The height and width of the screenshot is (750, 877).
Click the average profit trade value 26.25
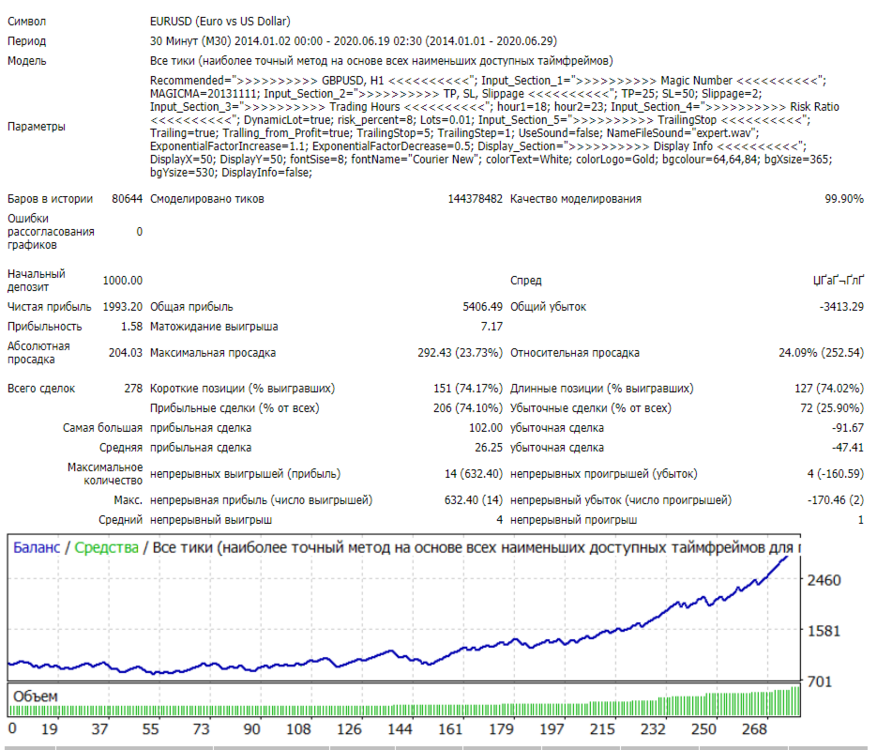(x=489, y=447)
